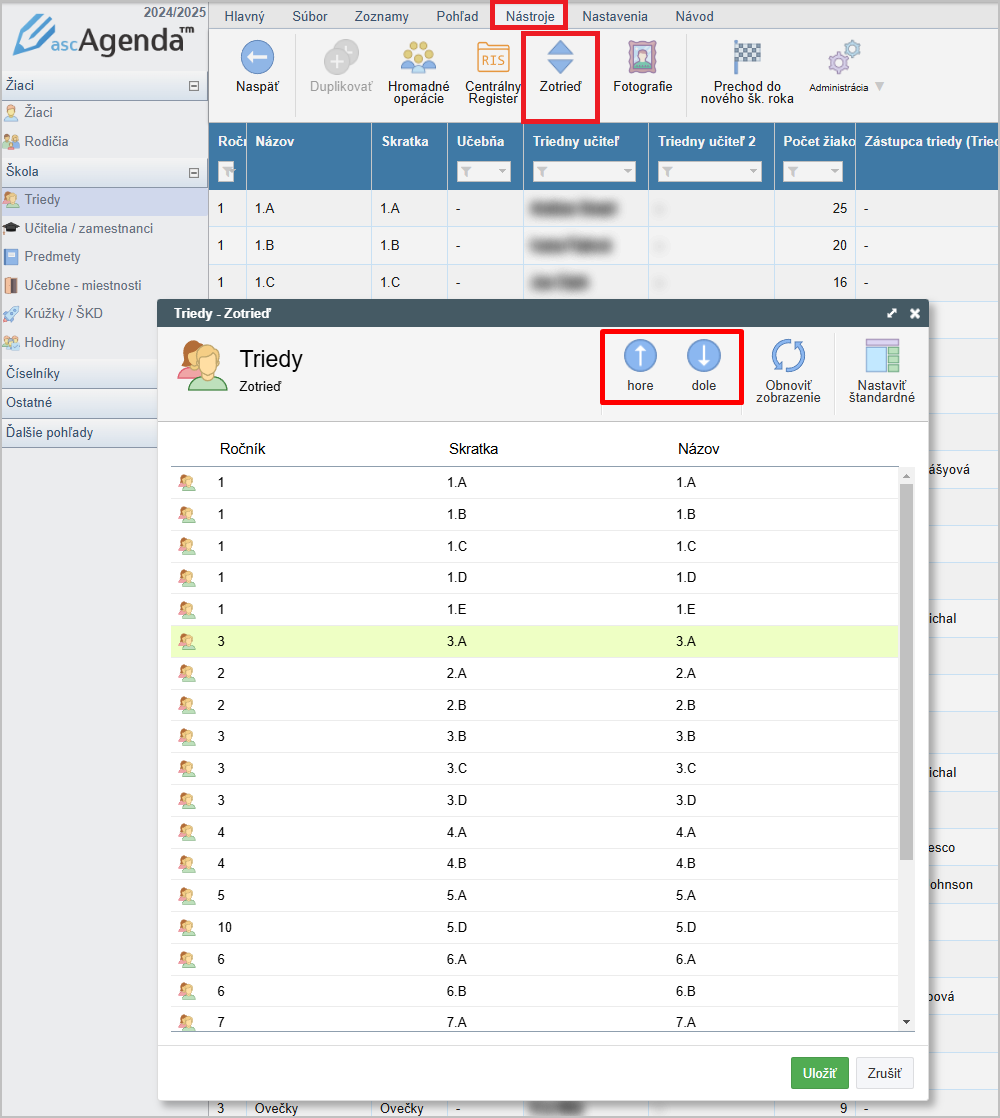Click the Naspäť back arrow icon
The height and width of the screenshot is (1118, 1000).
pos(257,58)
